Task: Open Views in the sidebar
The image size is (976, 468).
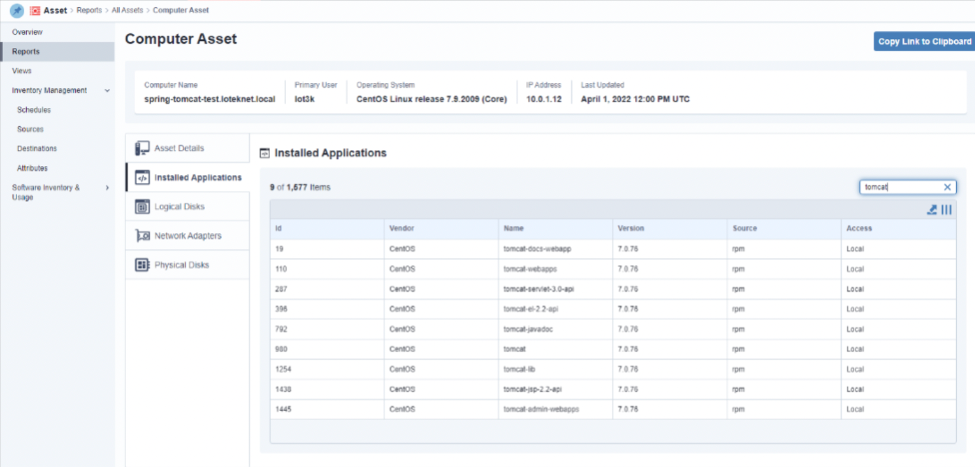Action: [x=57, y=71]
